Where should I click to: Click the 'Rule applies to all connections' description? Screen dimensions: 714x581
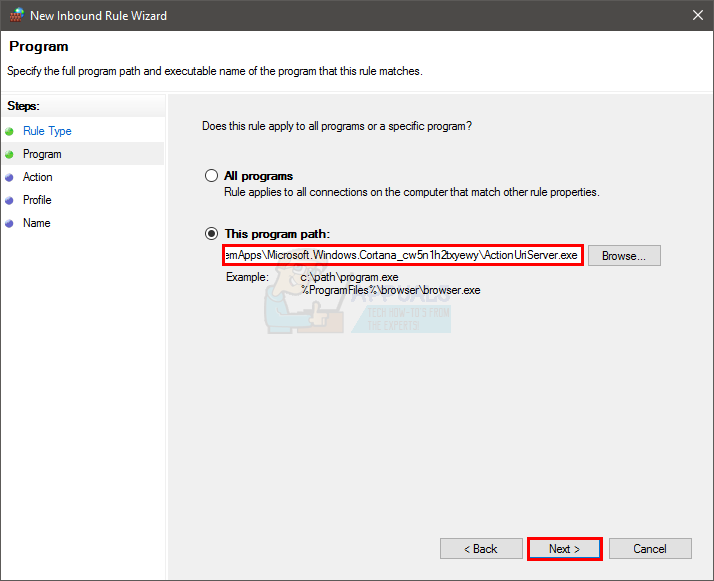(x=412, y=192)
